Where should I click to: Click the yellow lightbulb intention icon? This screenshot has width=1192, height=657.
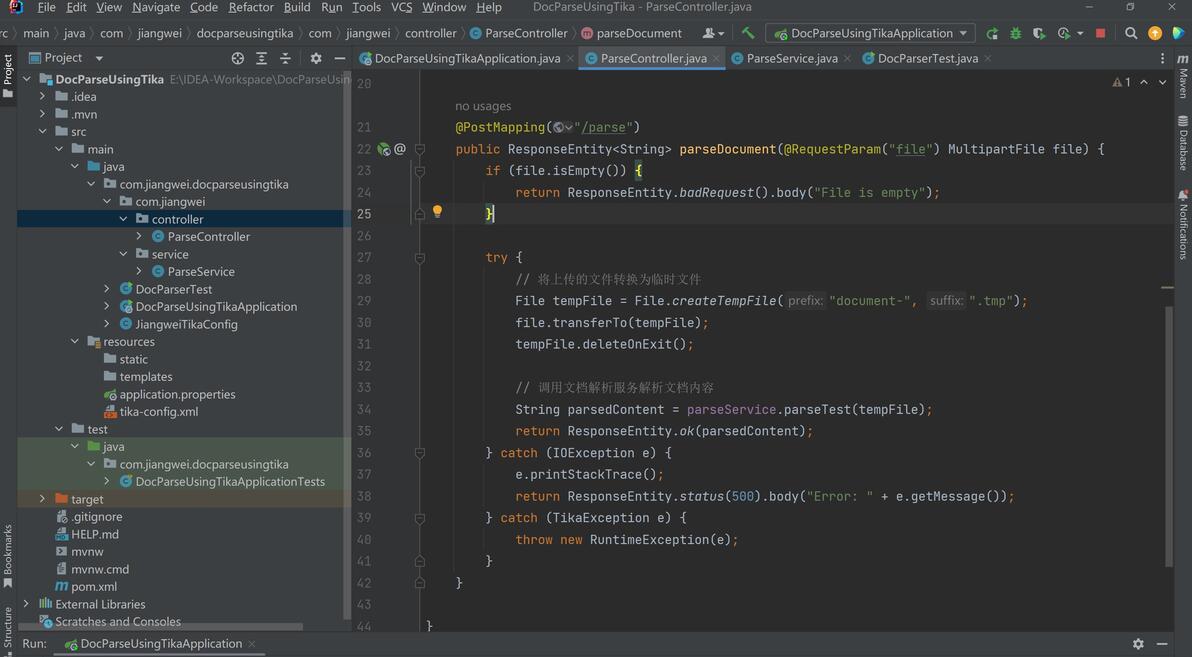tap(437, 212)
